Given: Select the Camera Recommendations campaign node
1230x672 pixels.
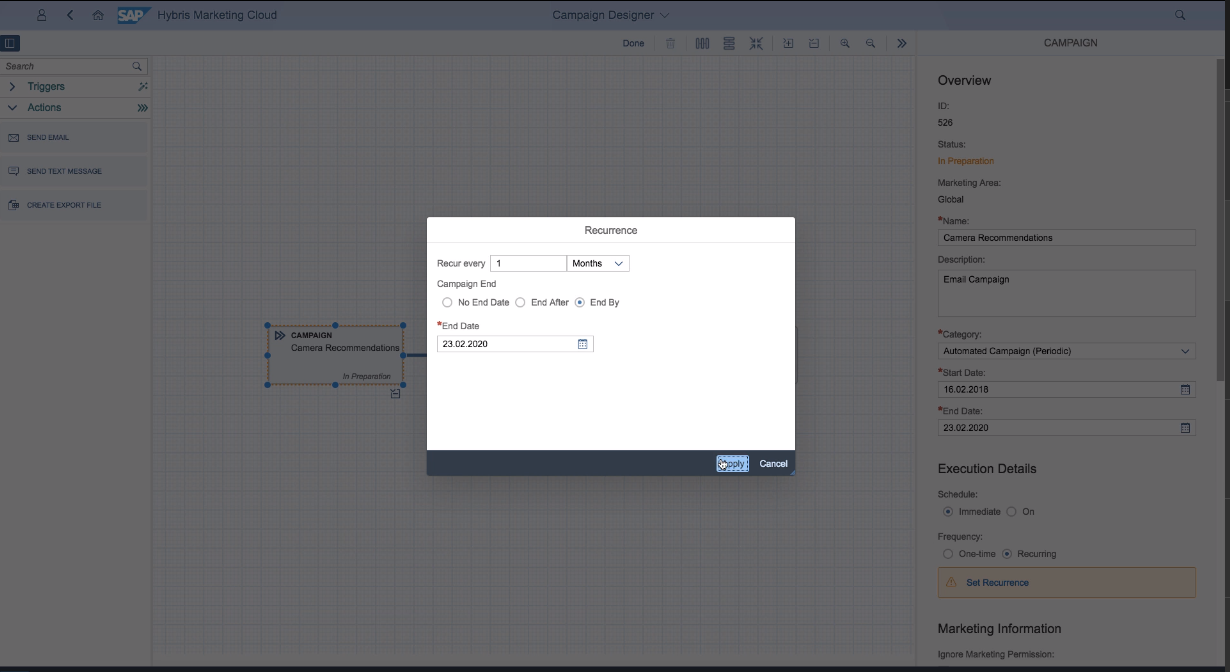Looking at the screenshot, I should click(335, 355).
